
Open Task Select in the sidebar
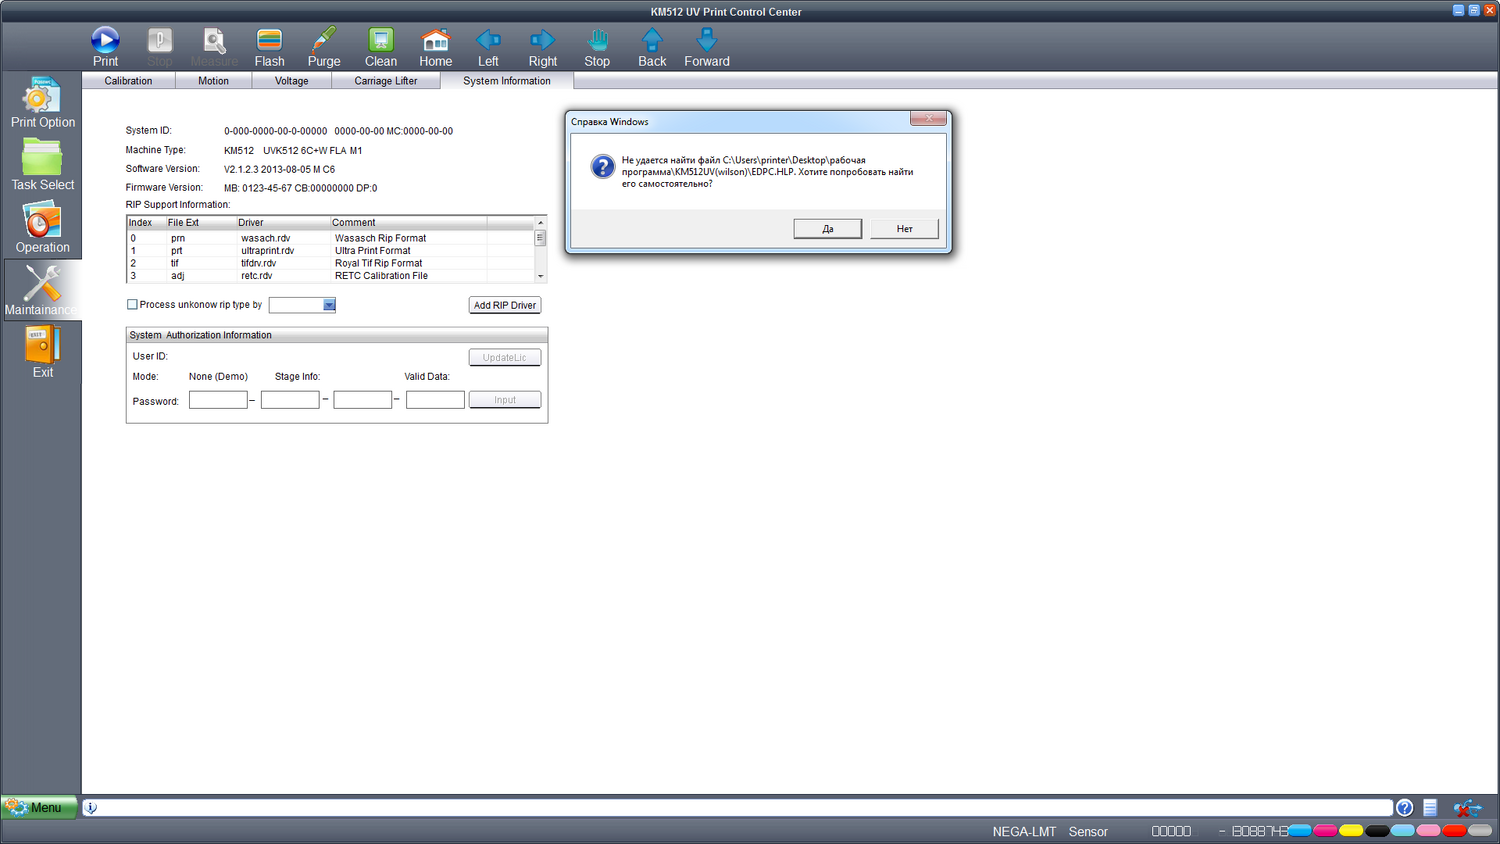[x=42, y=165]
